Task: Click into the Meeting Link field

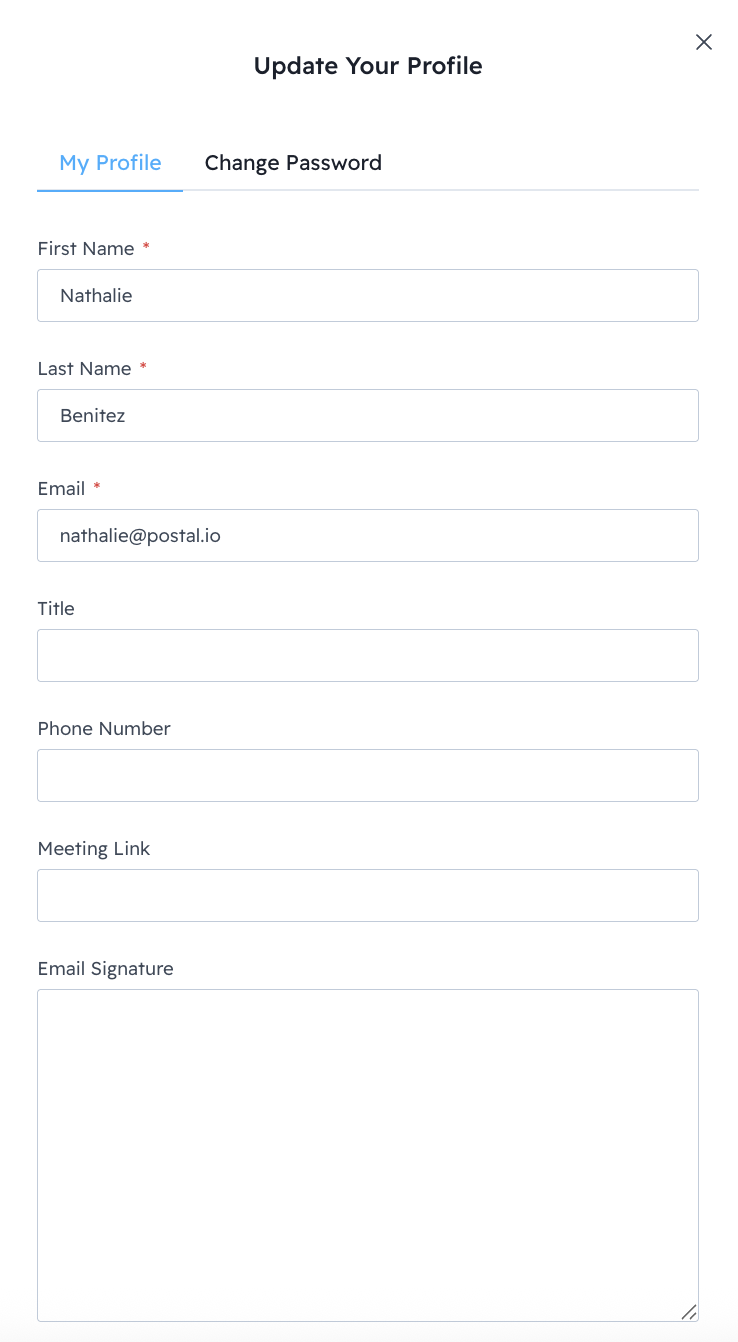Action: (x=368, y=895)
